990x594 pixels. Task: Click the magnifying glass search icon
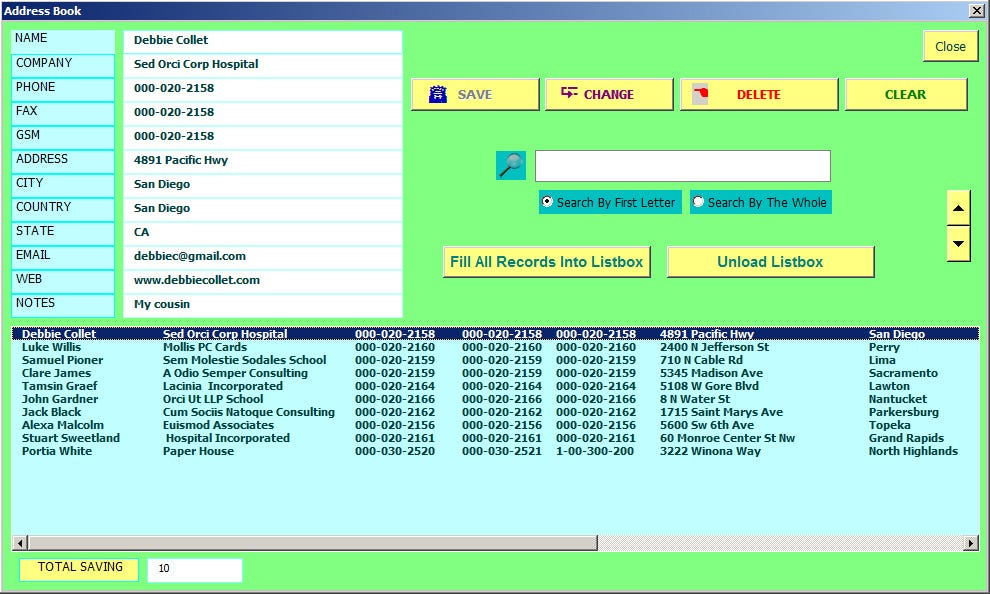[510, 165]
